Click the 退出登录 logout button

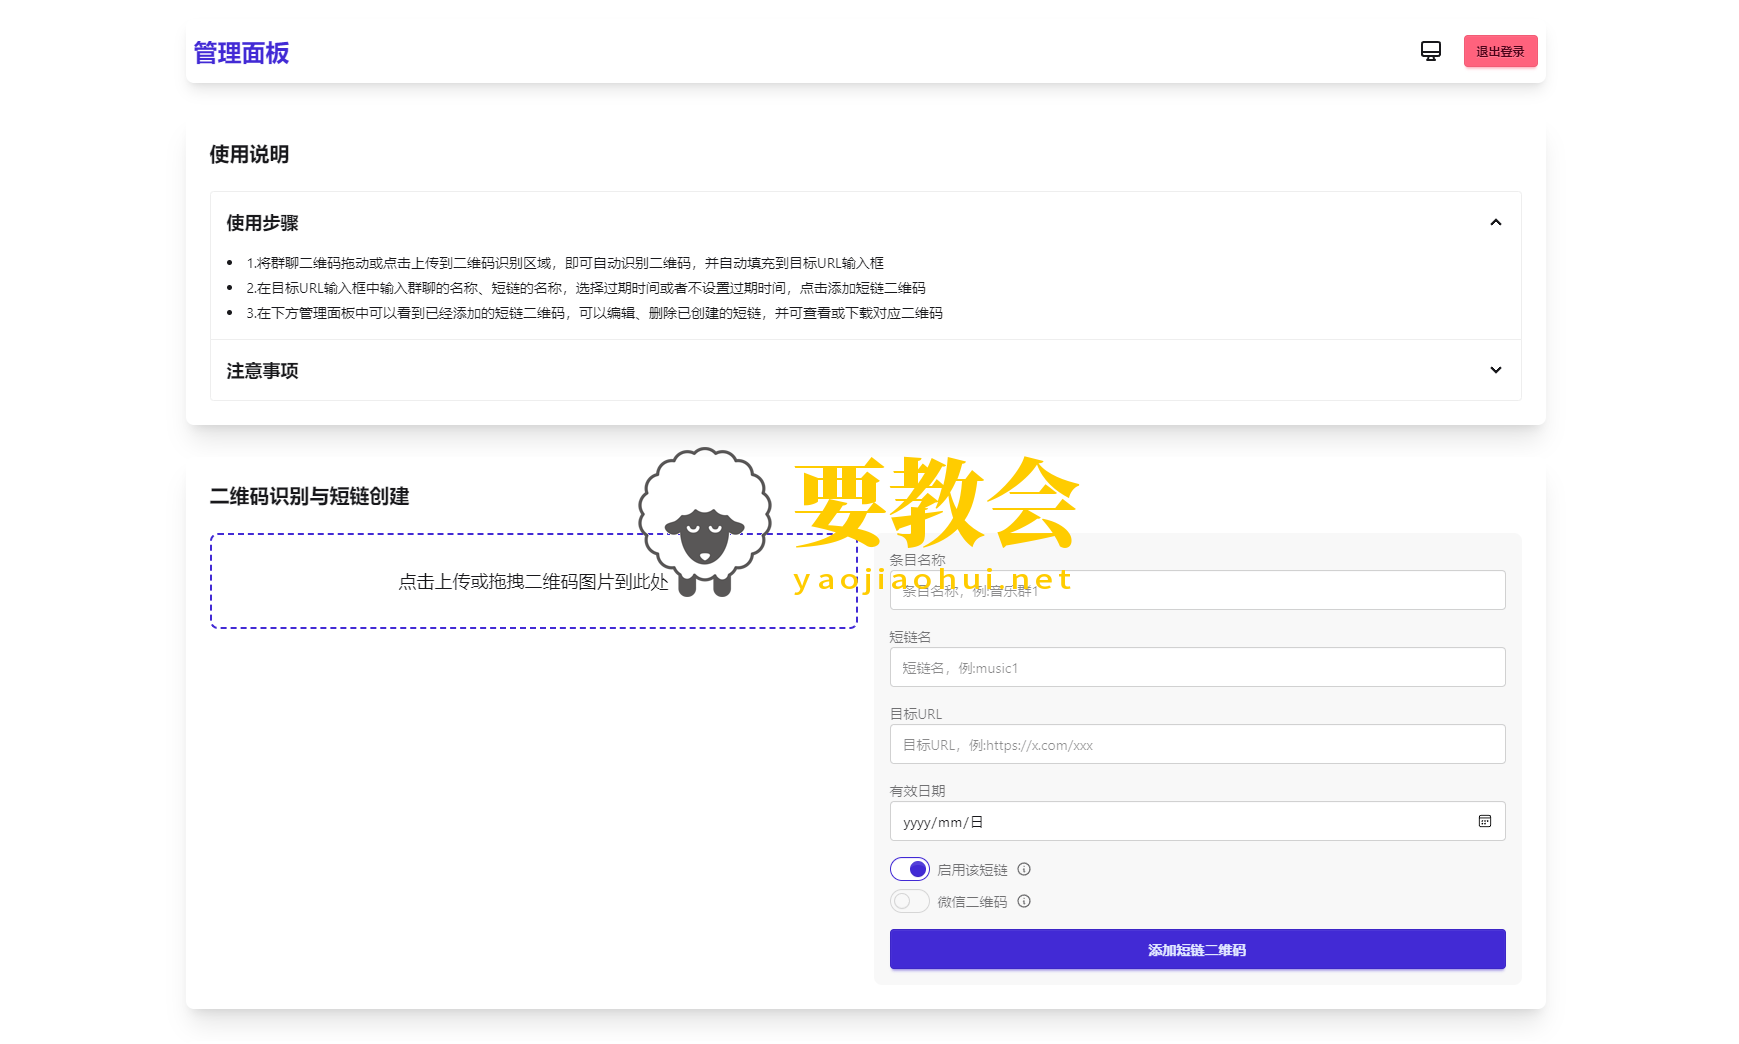point(1500,51)
